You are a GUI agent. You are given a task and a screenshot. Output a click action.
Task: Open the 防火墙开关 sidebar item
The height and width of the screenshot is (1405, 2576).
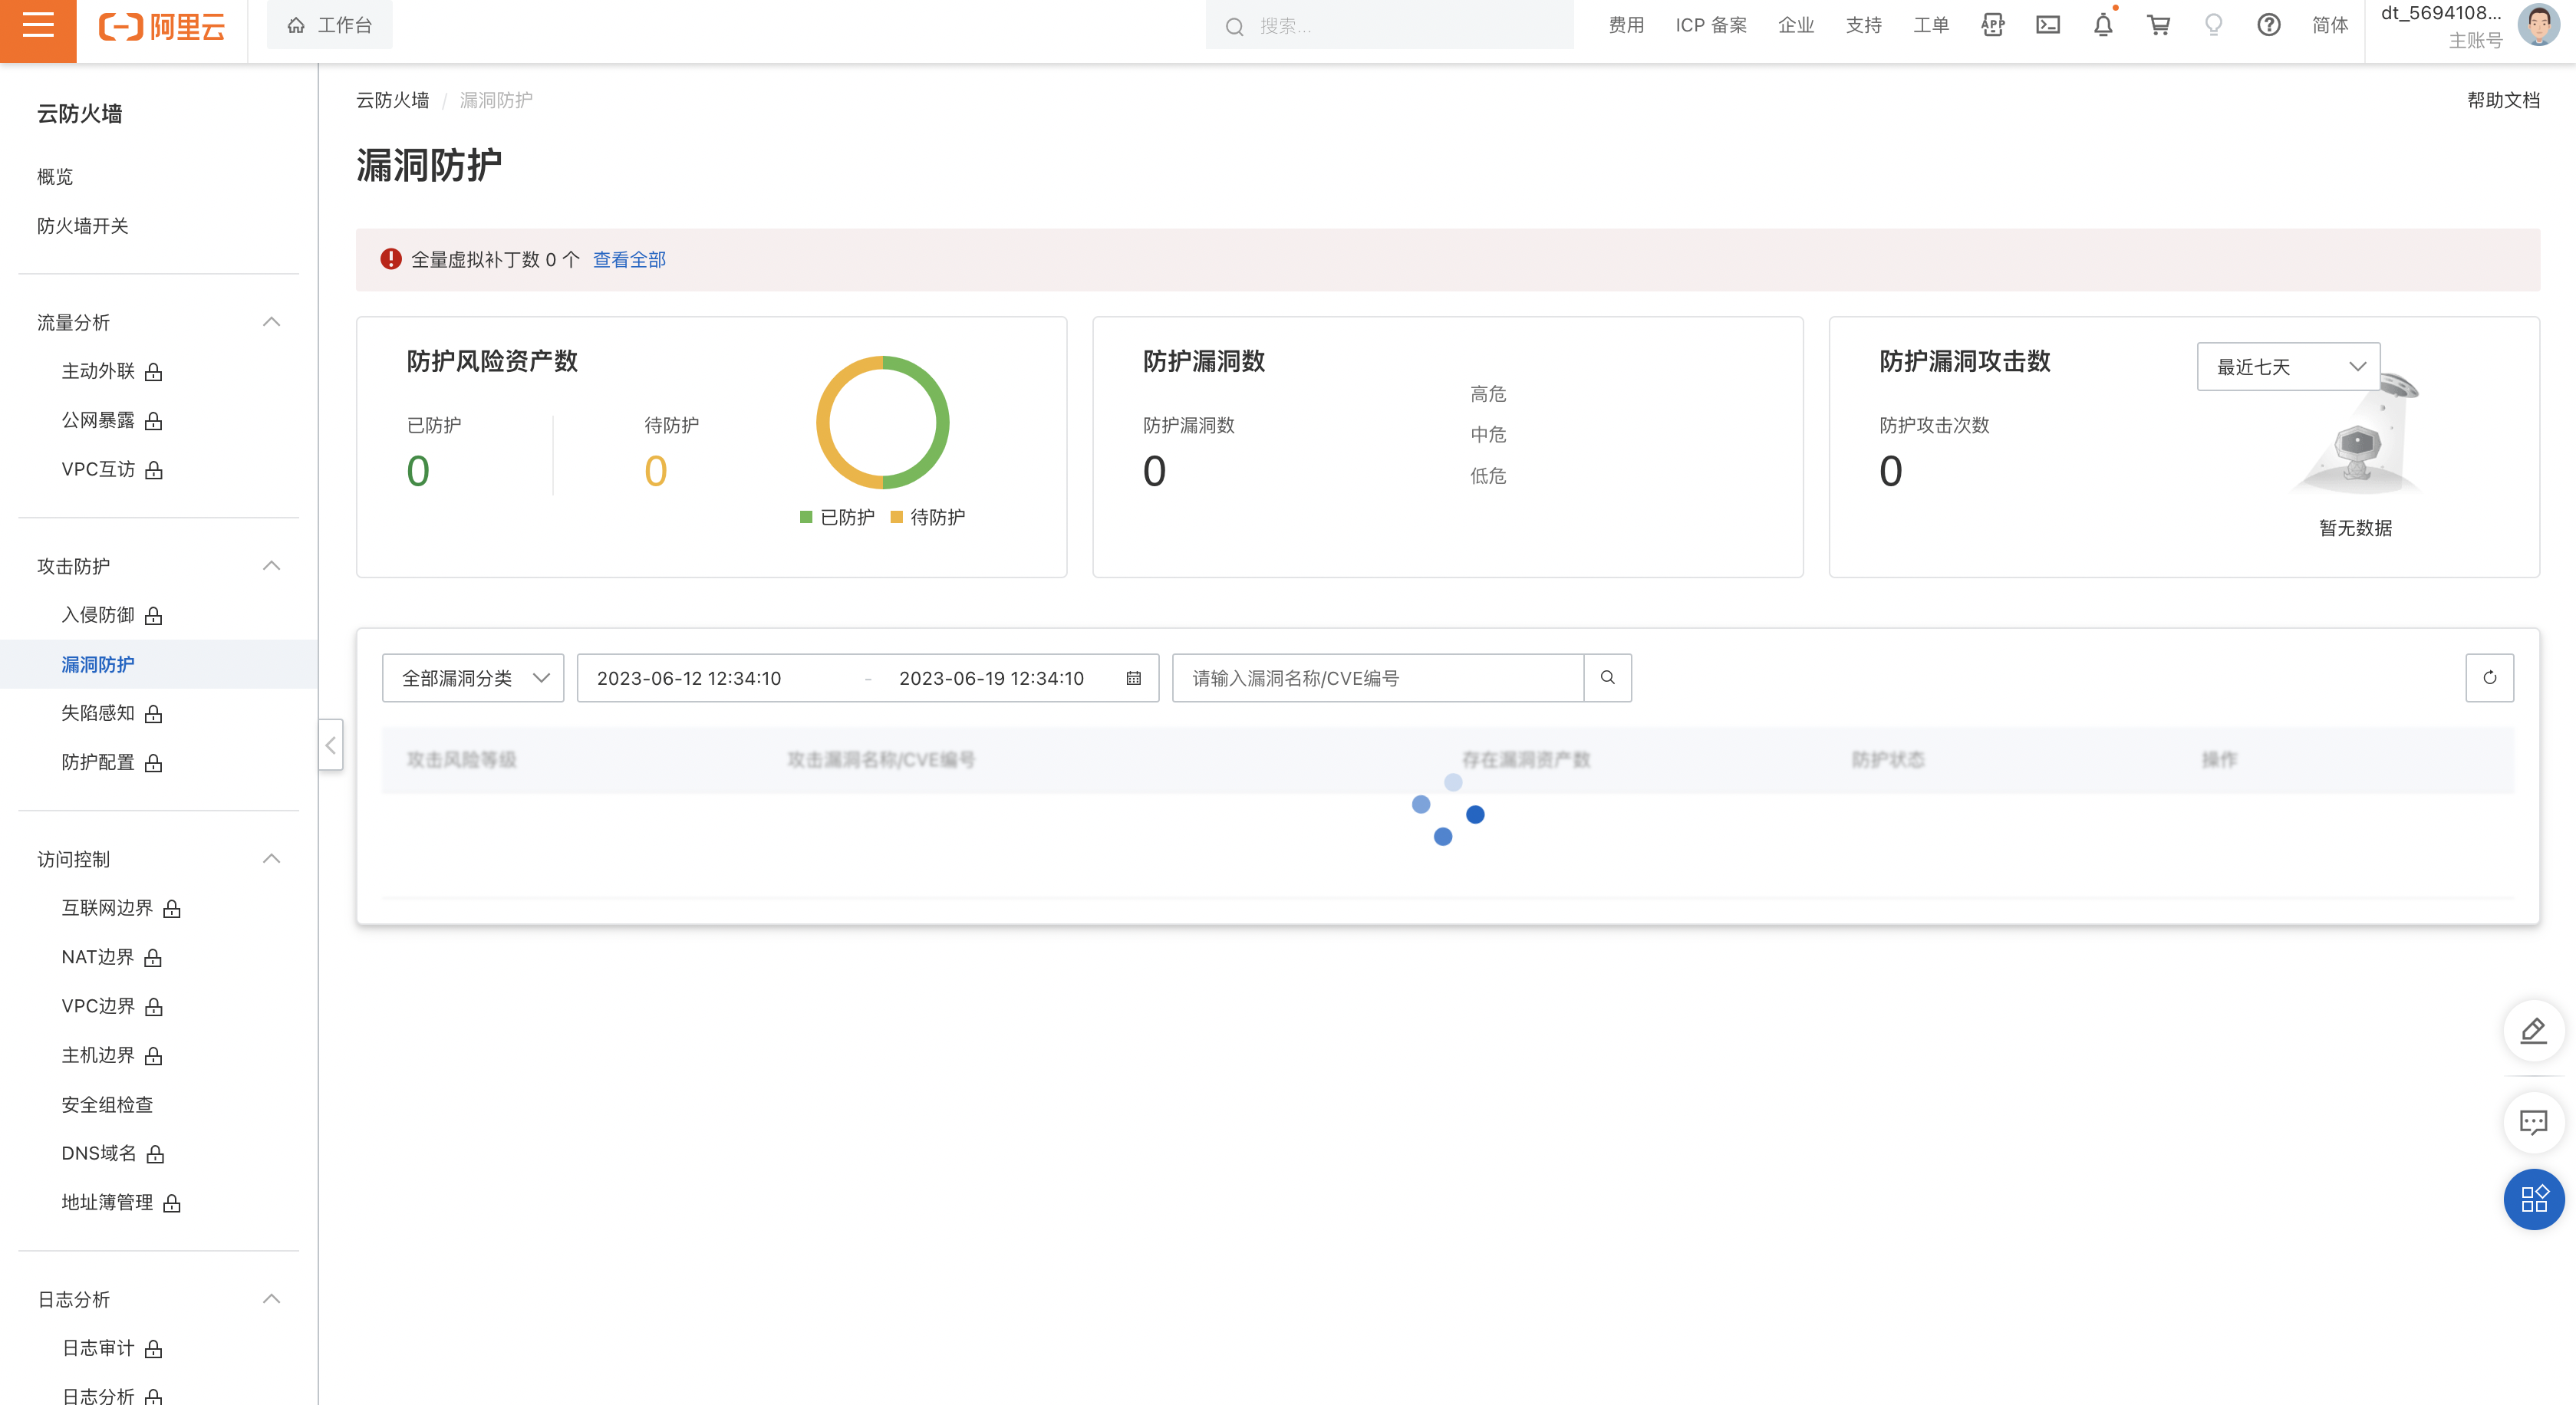tap(83, 226)
